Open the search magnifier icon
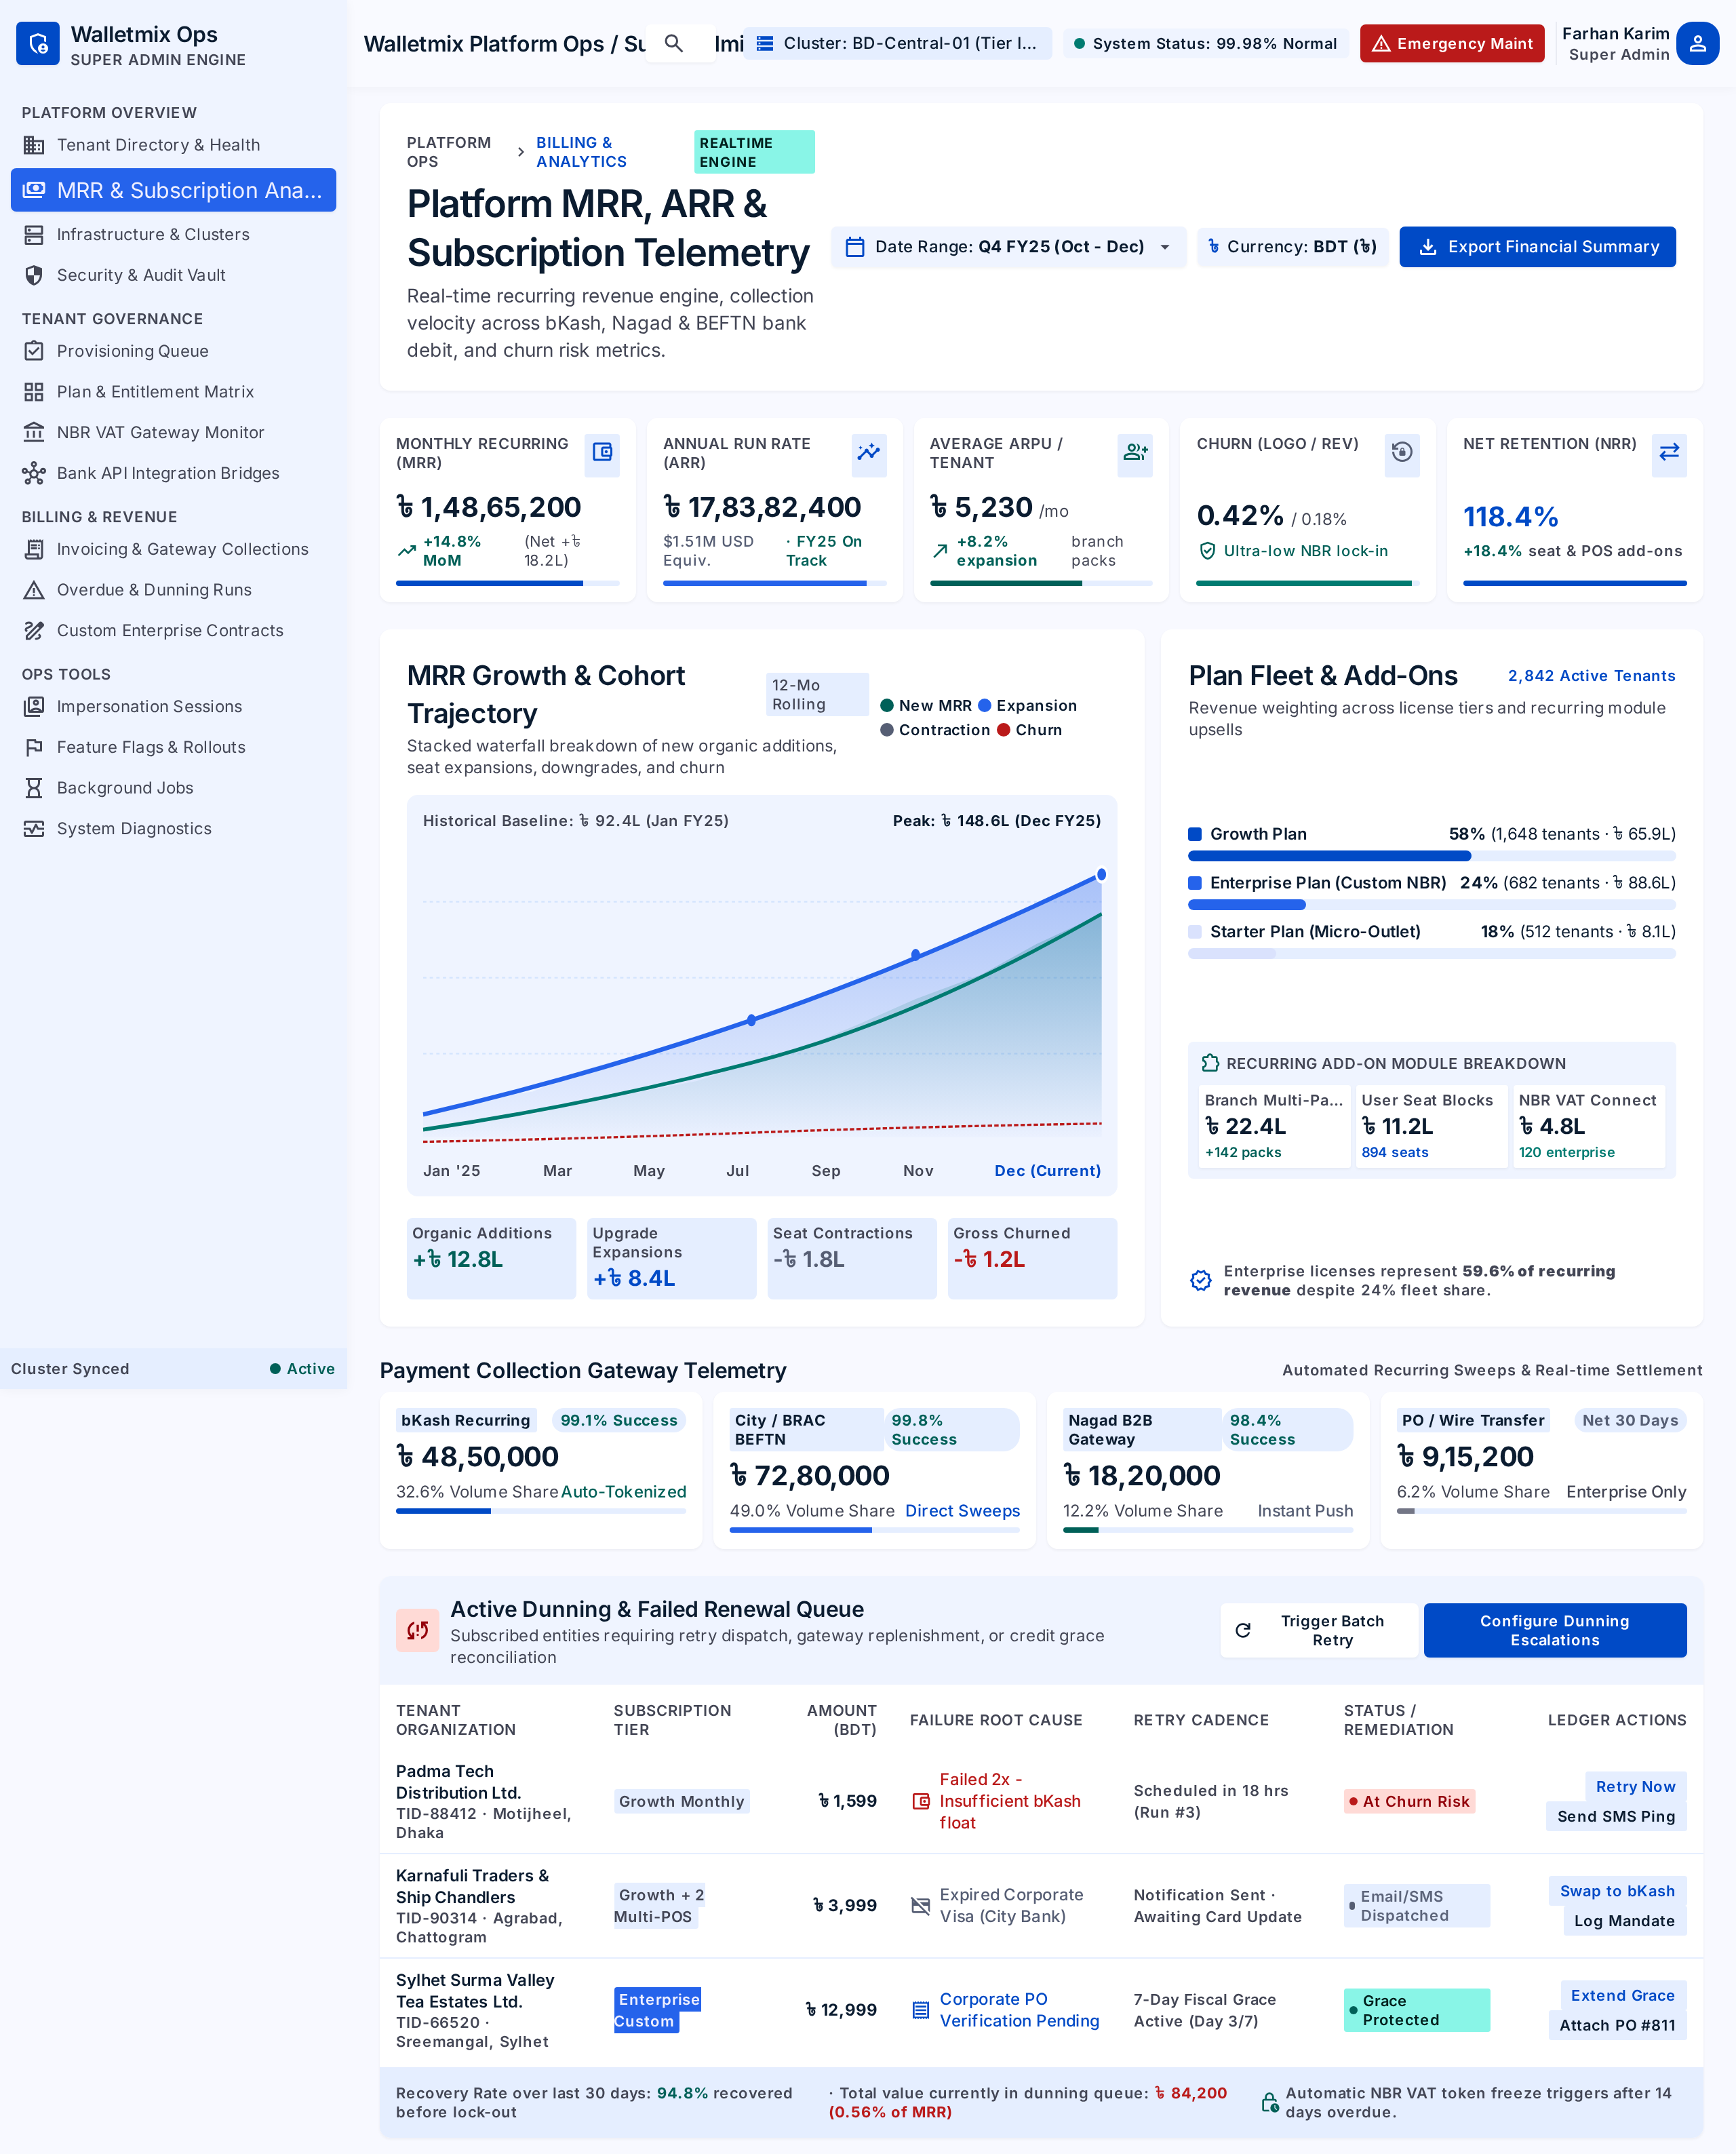This screenshot has height=2154, width=1736. coord(674,44)
